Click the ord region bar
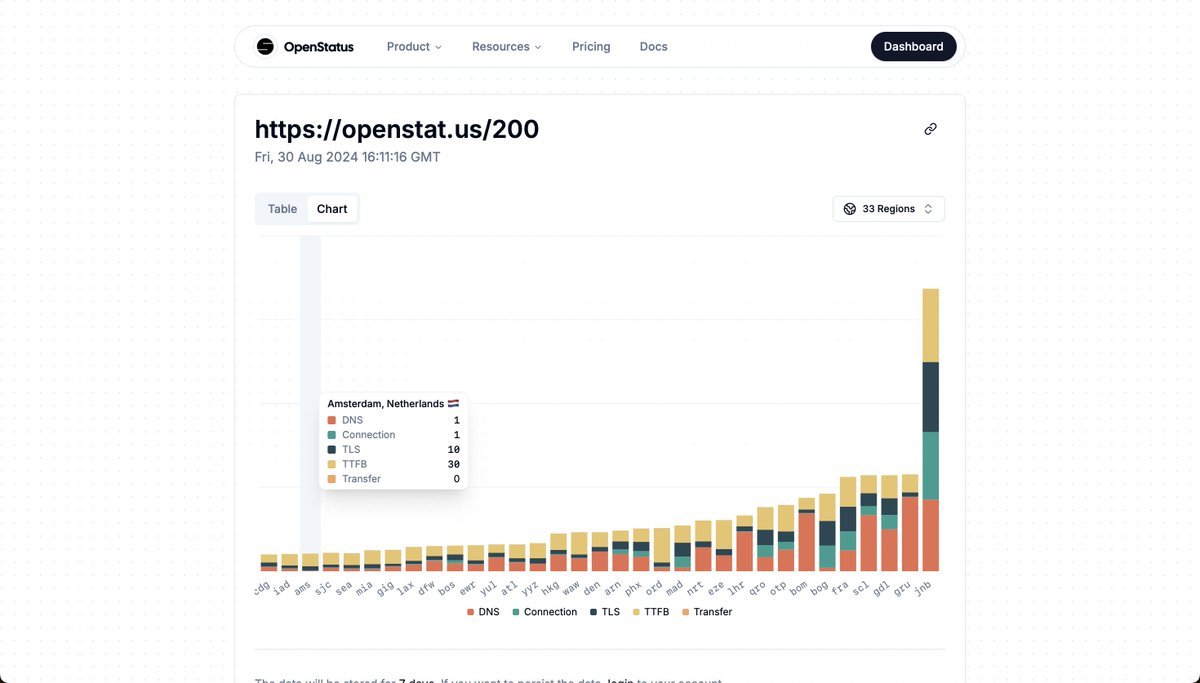The height and width of the screenshot is (683, 1200). tap(662, 550)
